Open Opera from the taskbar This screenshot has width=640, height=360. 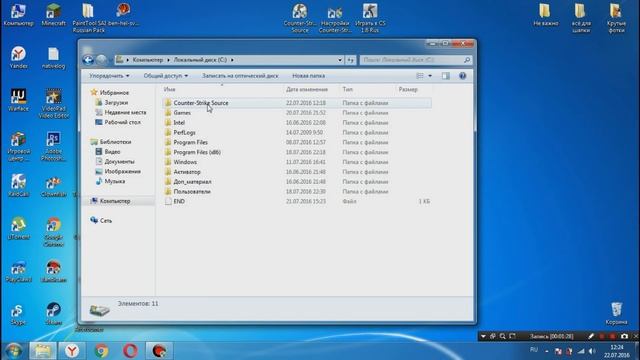pos(130,351)
